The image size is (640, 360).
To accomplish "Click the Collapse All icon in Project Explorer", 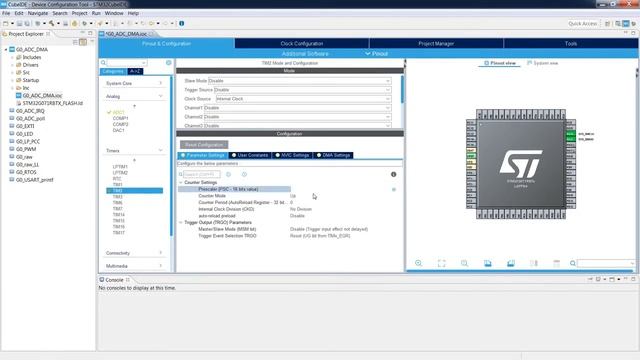I will pyautogui.click(x=75, y=42).
